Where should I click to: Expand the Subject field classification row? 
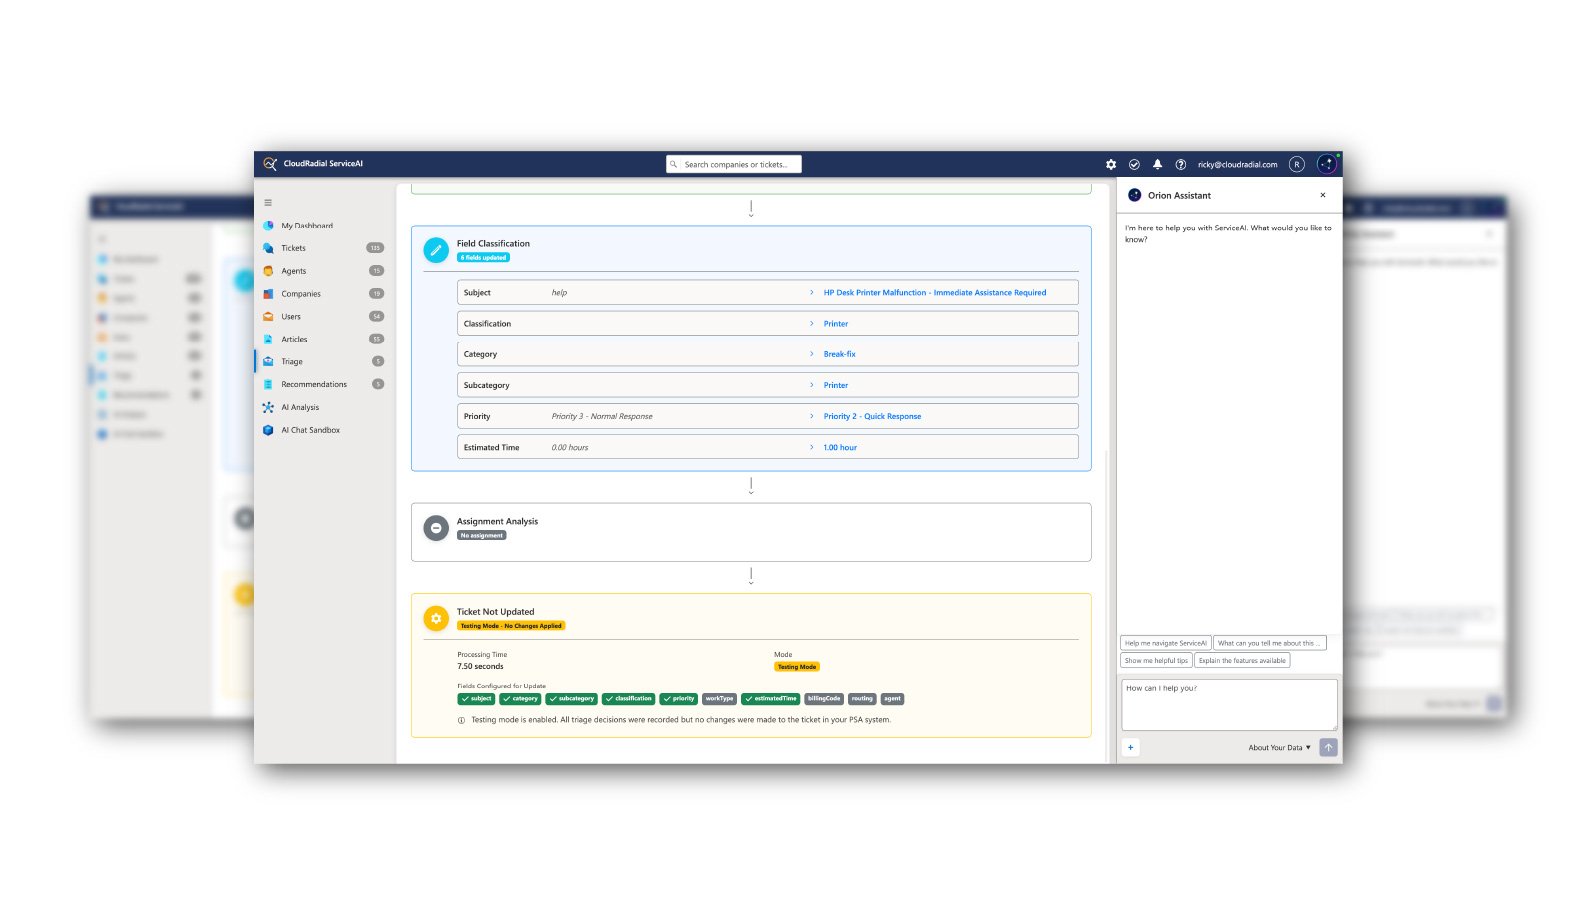pos(767,293)
